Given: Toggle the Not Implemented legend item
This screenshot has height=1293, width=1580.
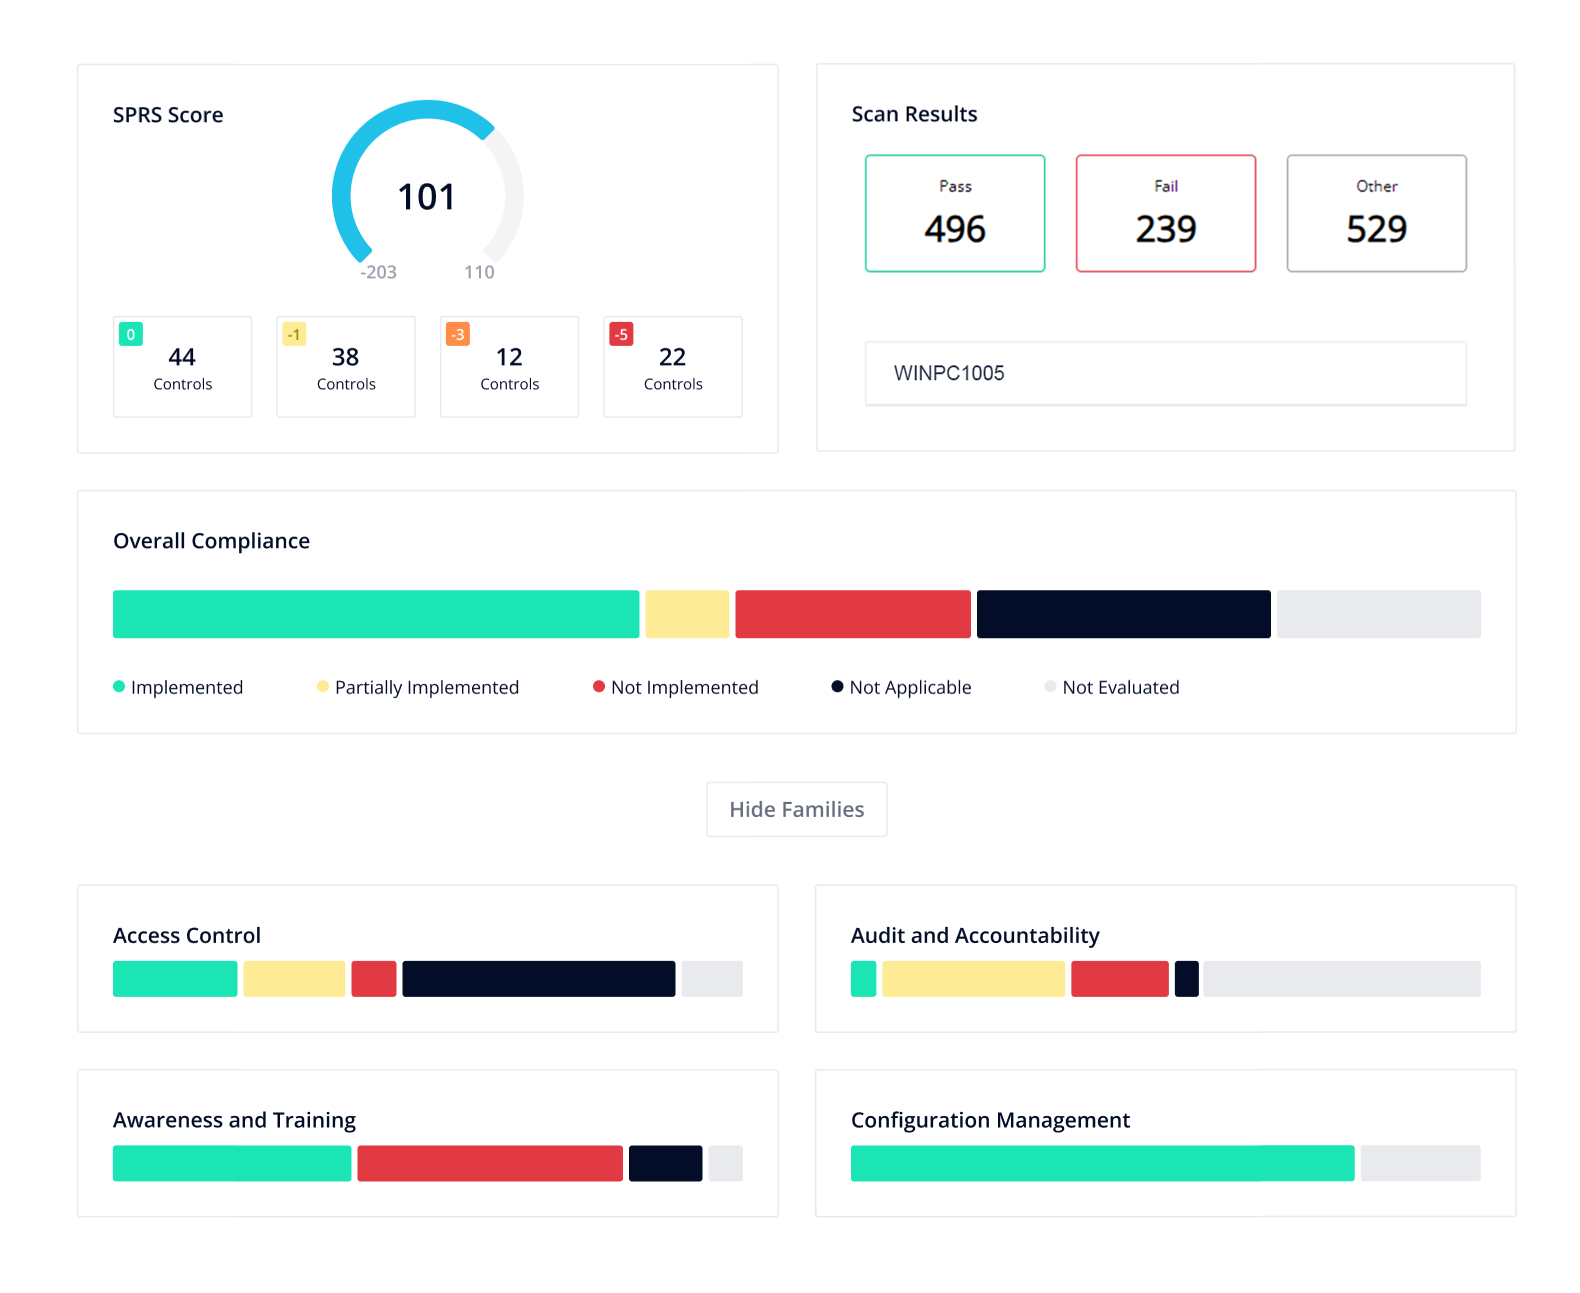Looking at the screenshot, I should click(676, 687).
